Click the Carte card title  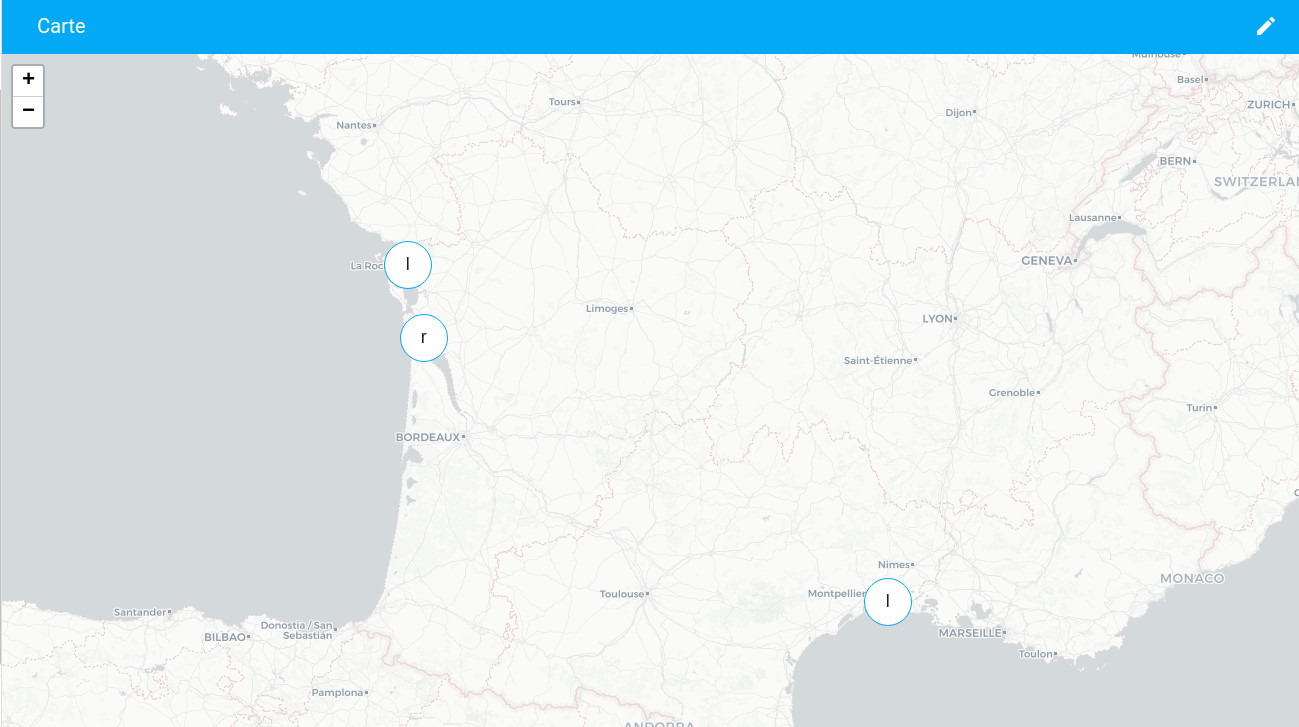61,26
